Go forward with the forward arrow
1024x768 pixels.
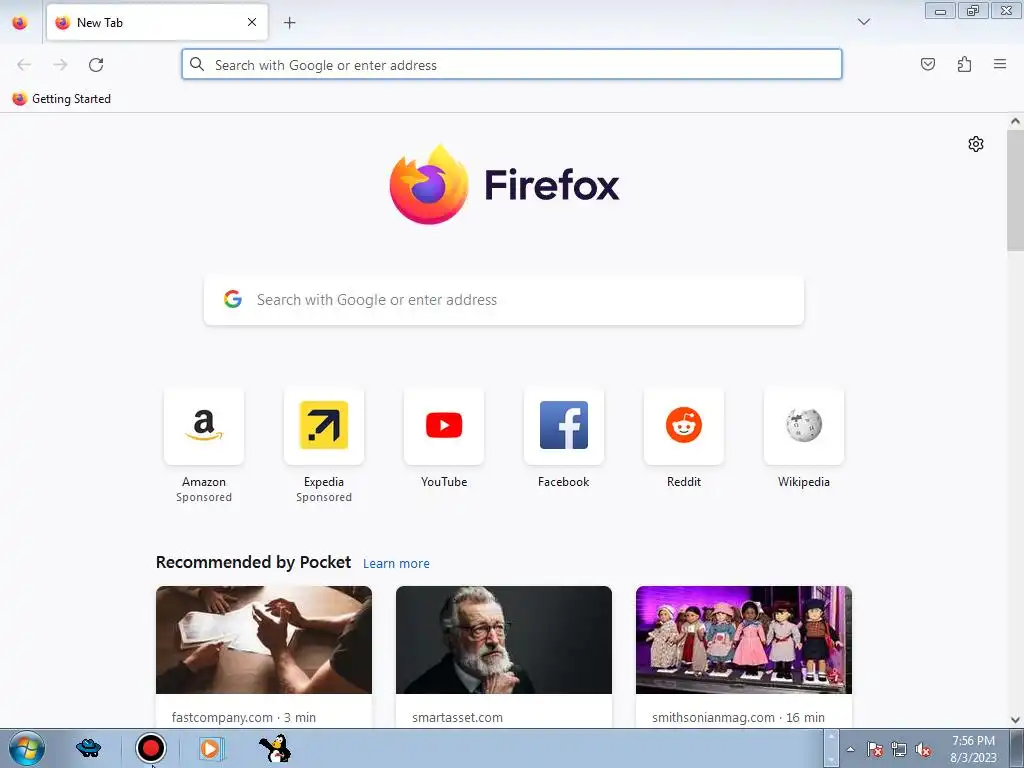(x=60, y=65)
